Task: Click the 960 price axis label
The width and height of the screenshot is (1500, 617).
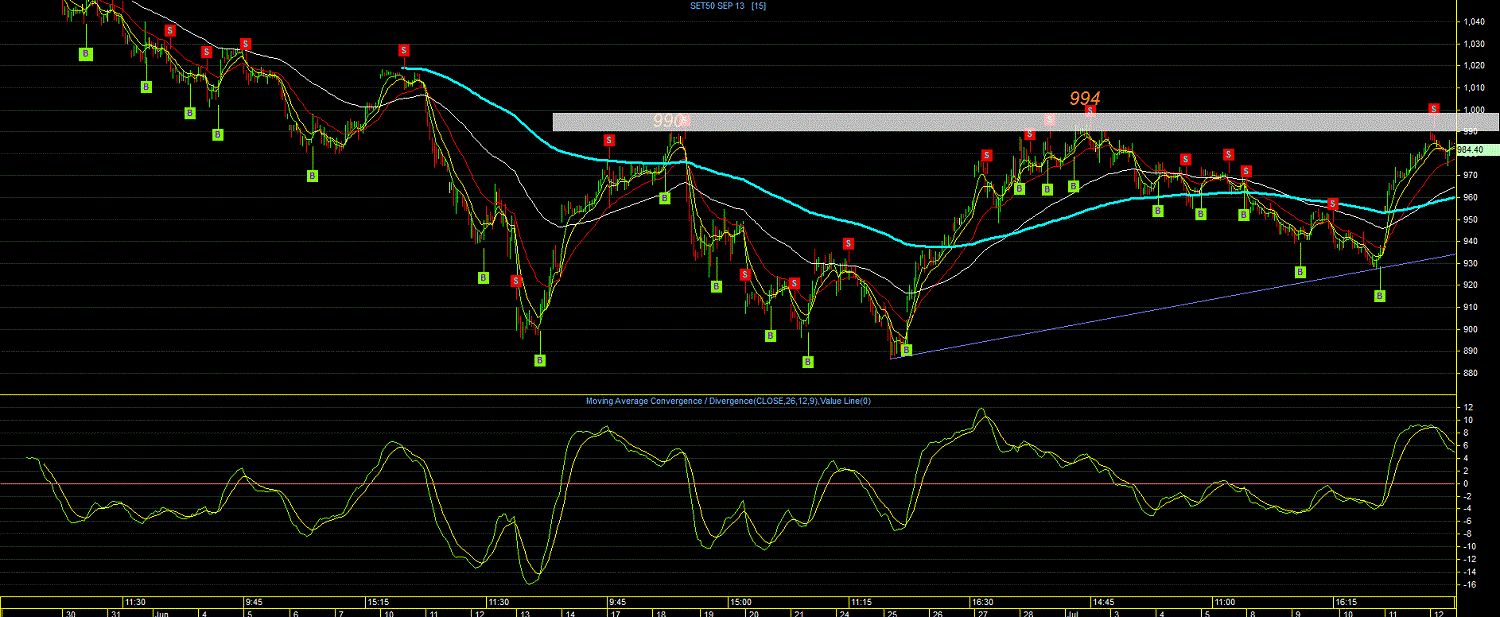Action: [x=1471, y=197]
